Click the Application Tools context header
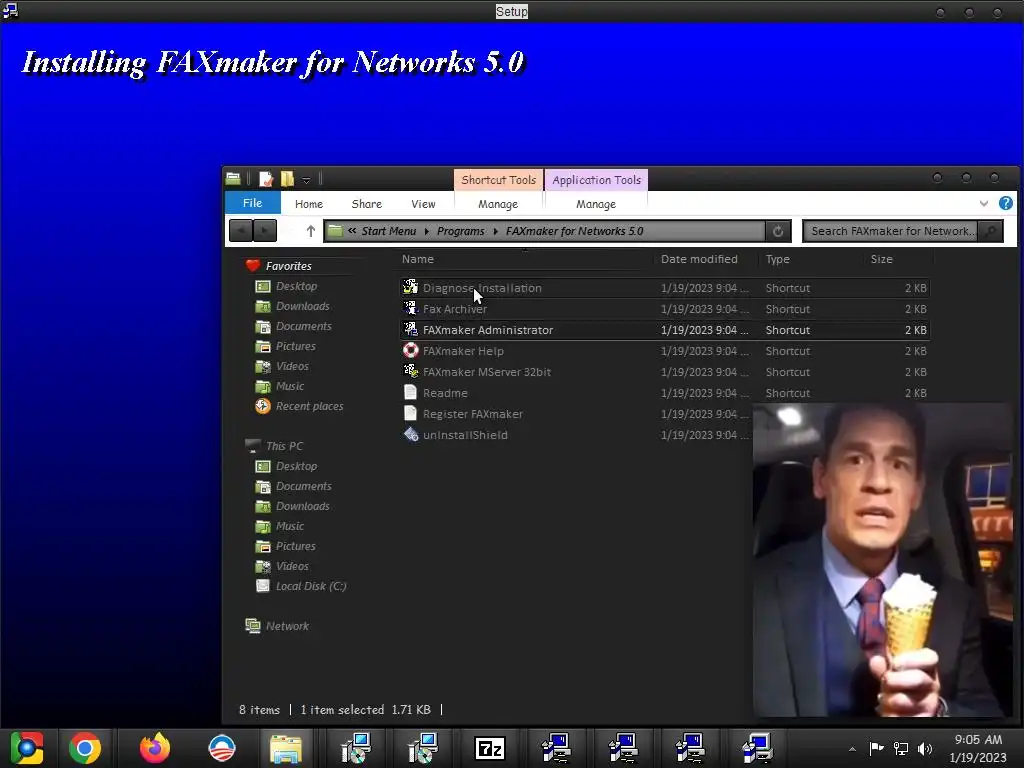Screen dimensions: 1024x768 pos(596,180)
